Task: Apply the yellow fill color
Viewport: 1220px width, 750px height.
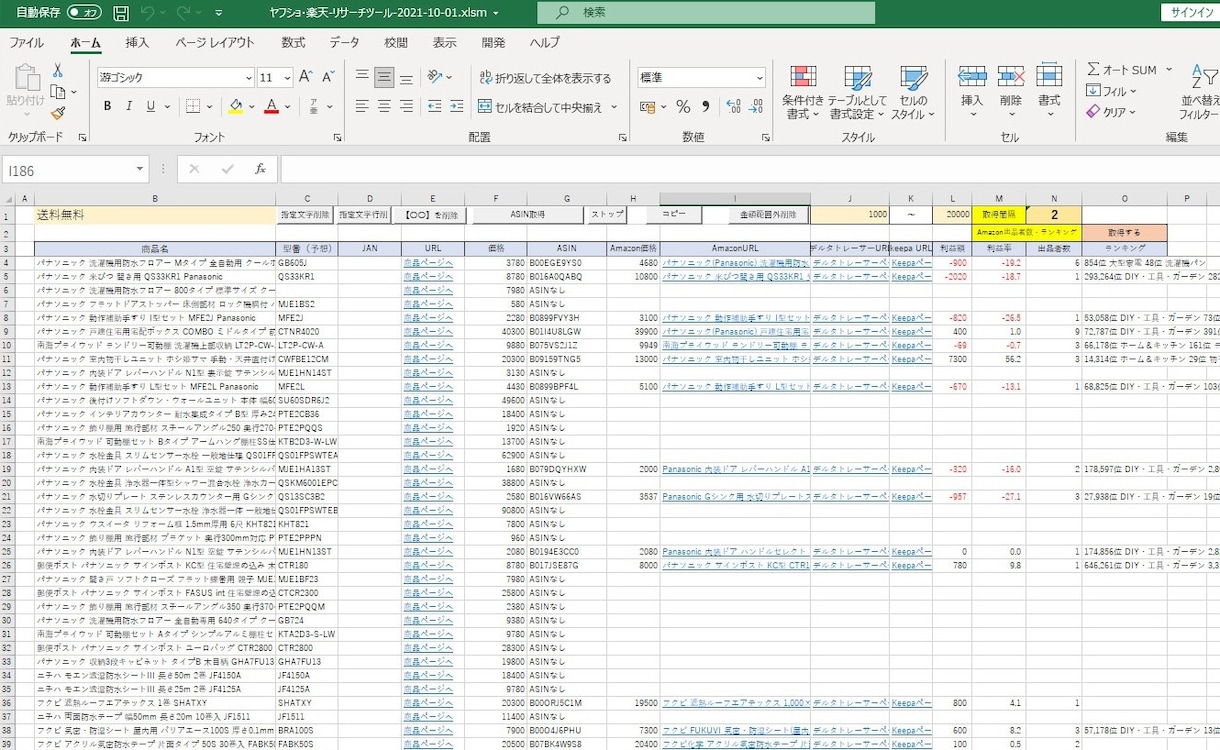Action: 236,106
